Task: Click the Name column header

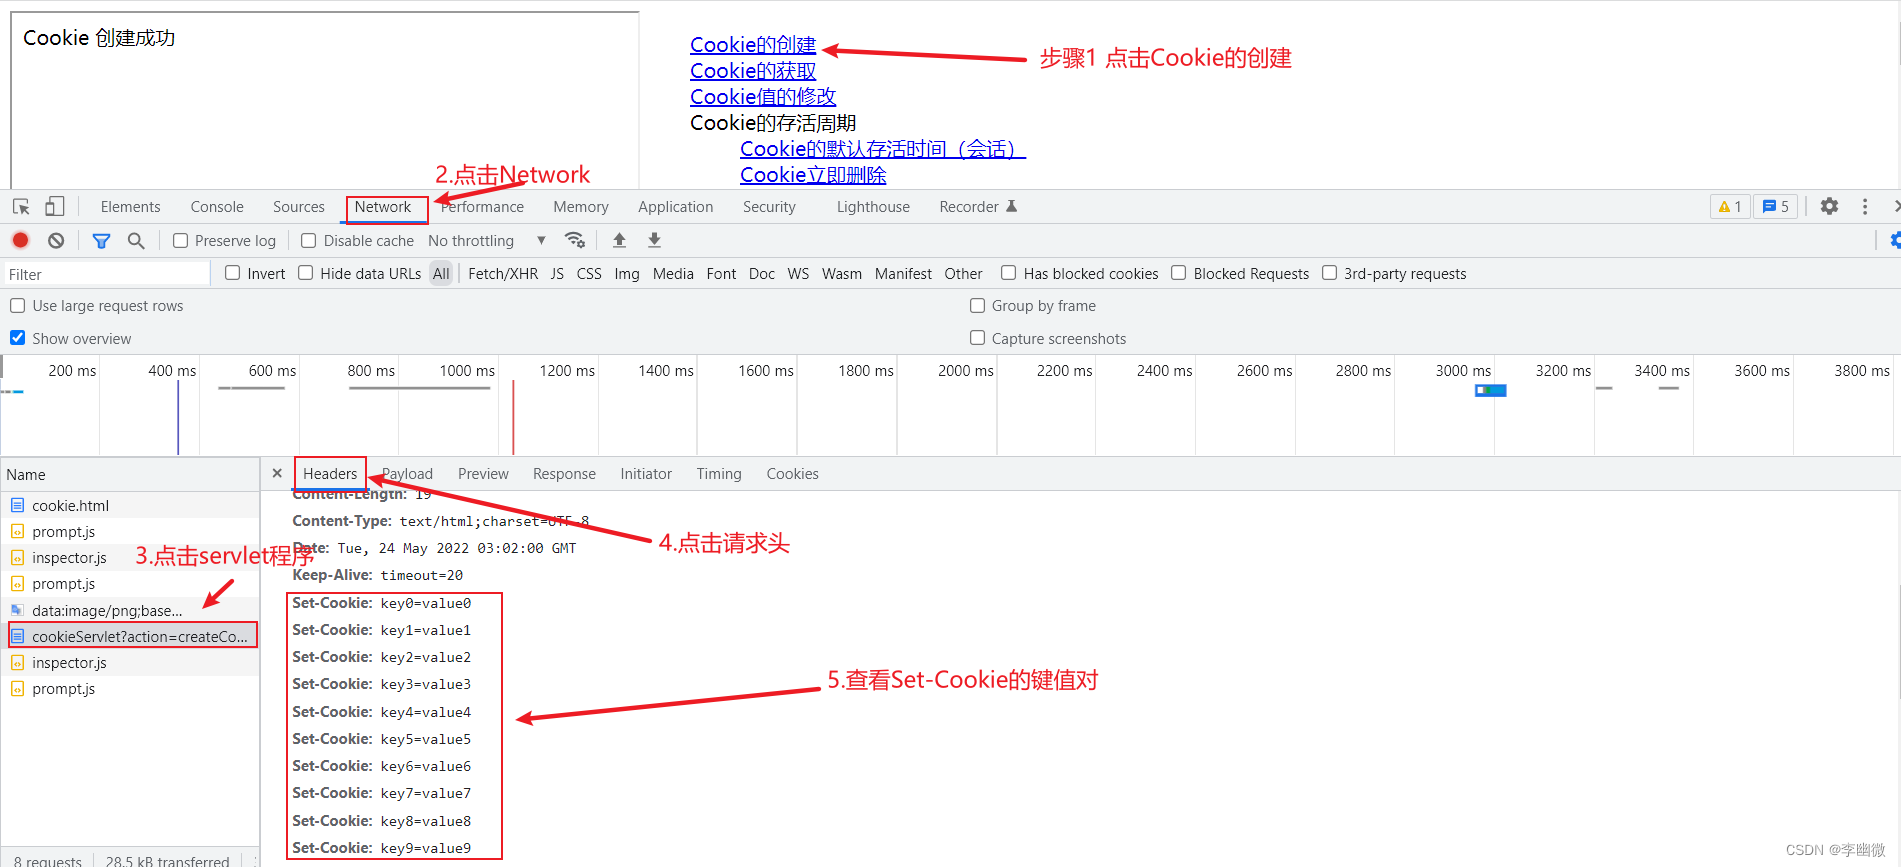Action: coord(130,474)
